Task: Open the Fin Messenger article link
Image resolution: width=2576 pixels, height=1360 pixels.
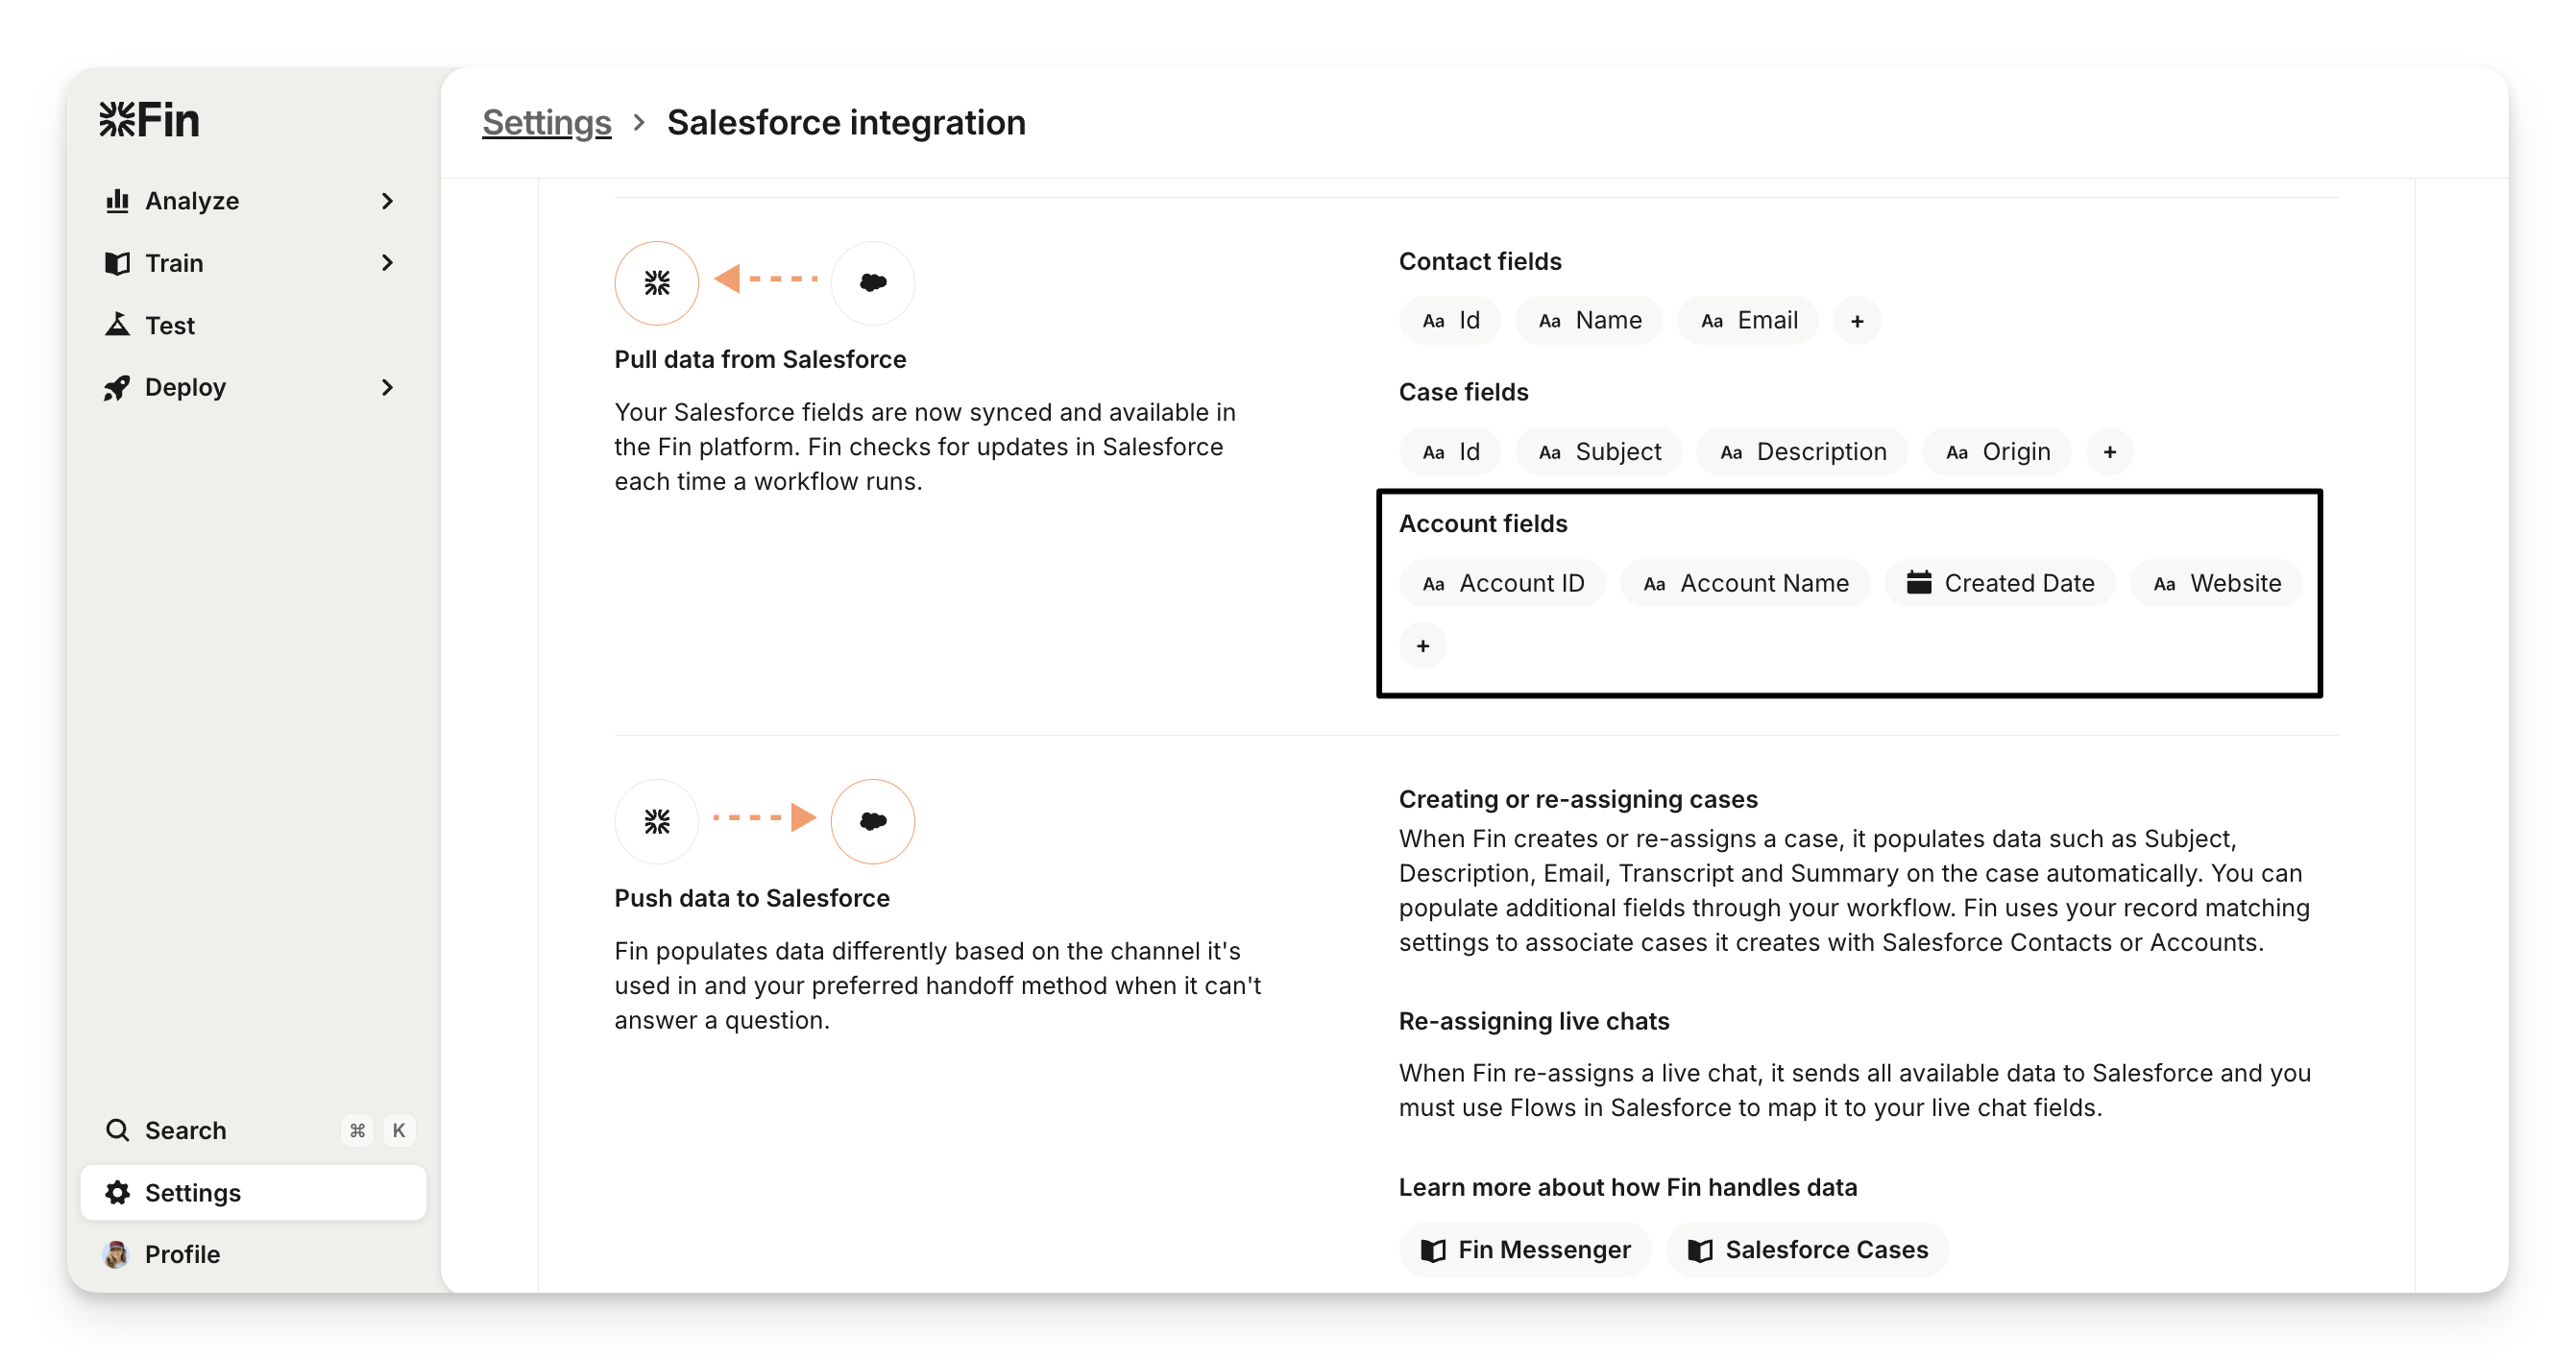Action: (x=1525, y=1250)
